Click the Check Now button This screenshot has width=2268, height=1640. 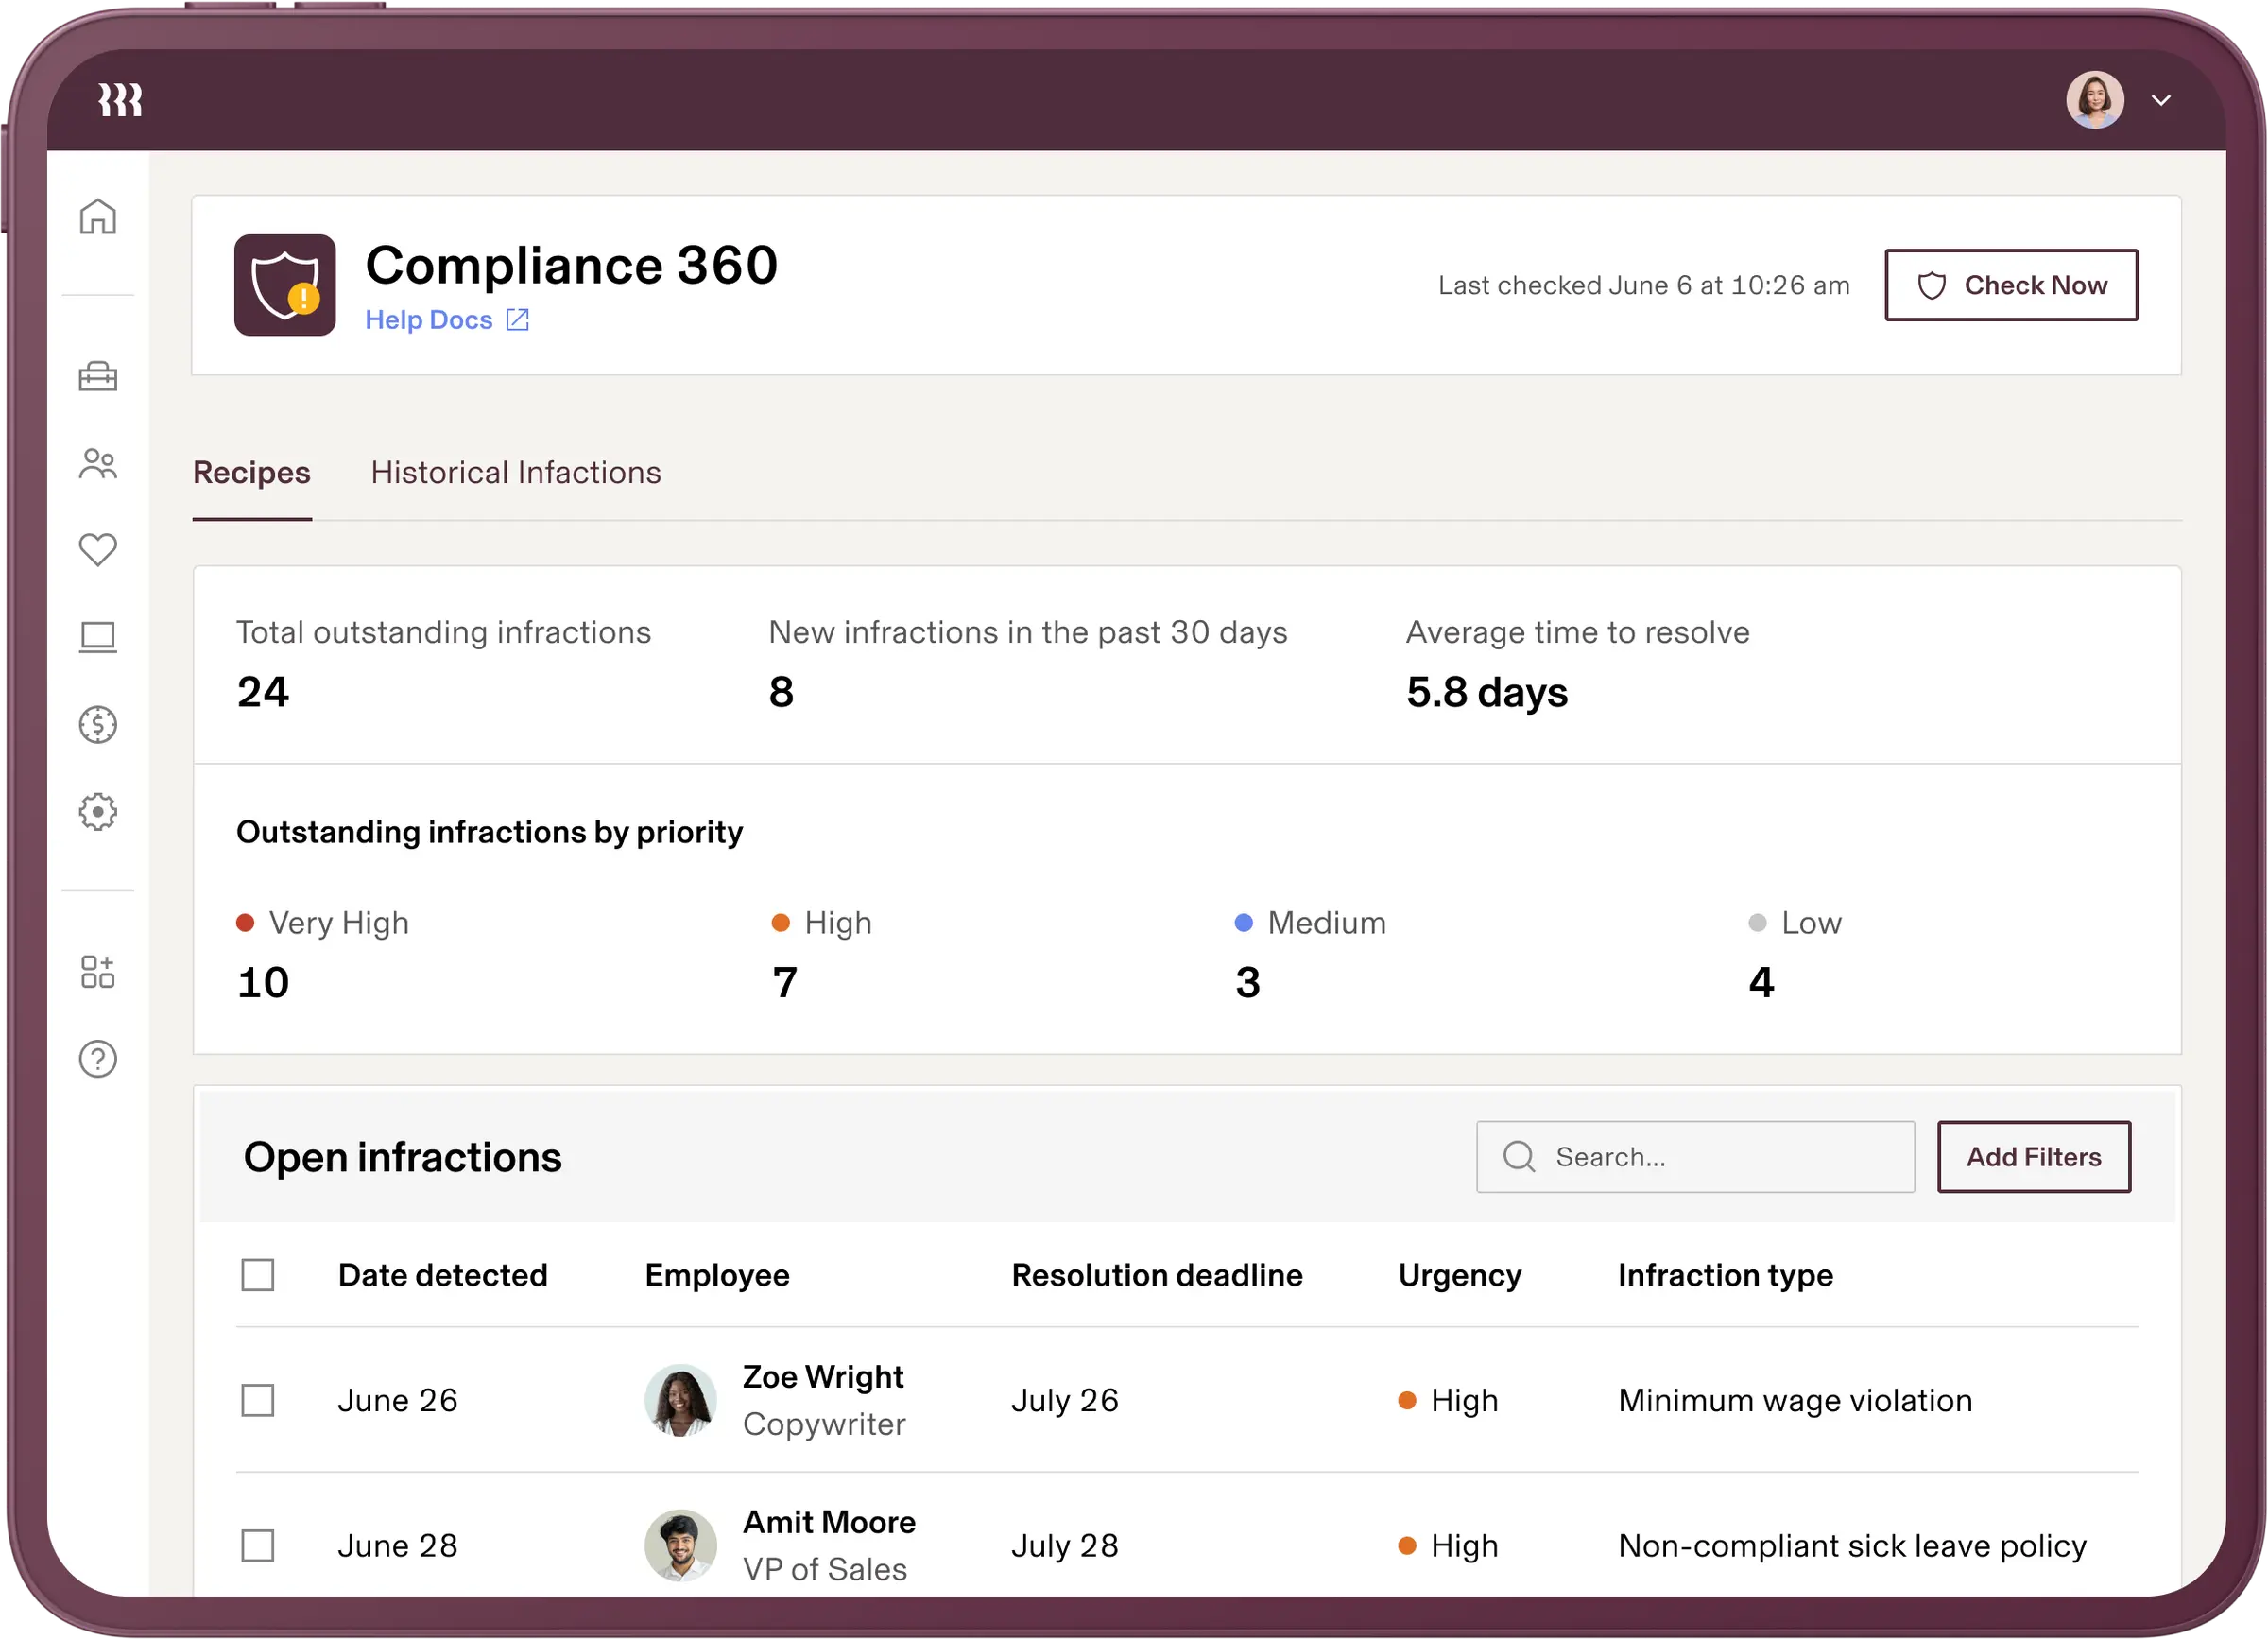pyautogui.click(x=2012, y=285)
